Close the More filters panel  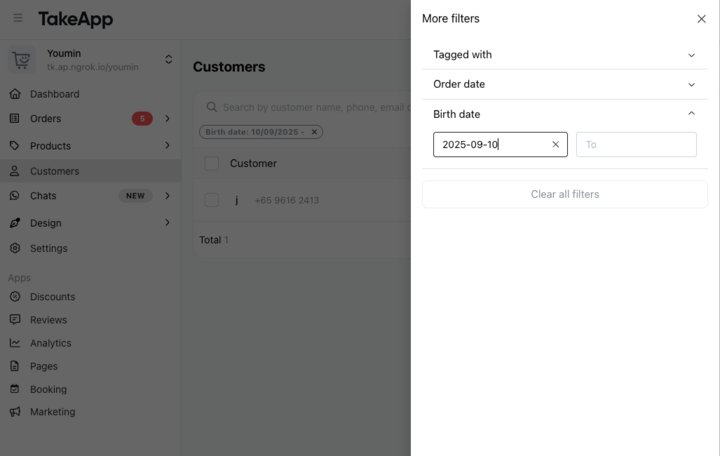701,19
